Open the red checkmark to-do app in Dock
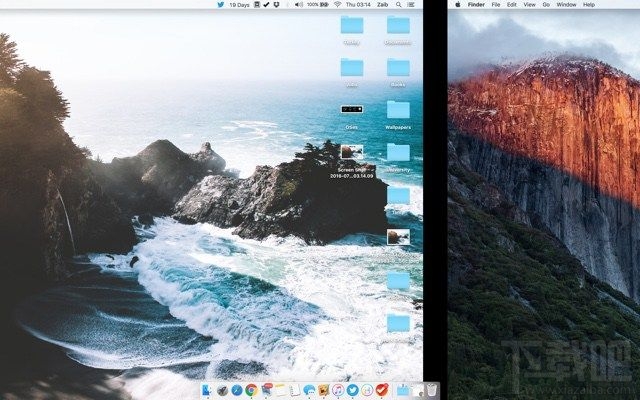Image resolution: width=640 pixels, height=400 pixels. click(x=382, y=391)
